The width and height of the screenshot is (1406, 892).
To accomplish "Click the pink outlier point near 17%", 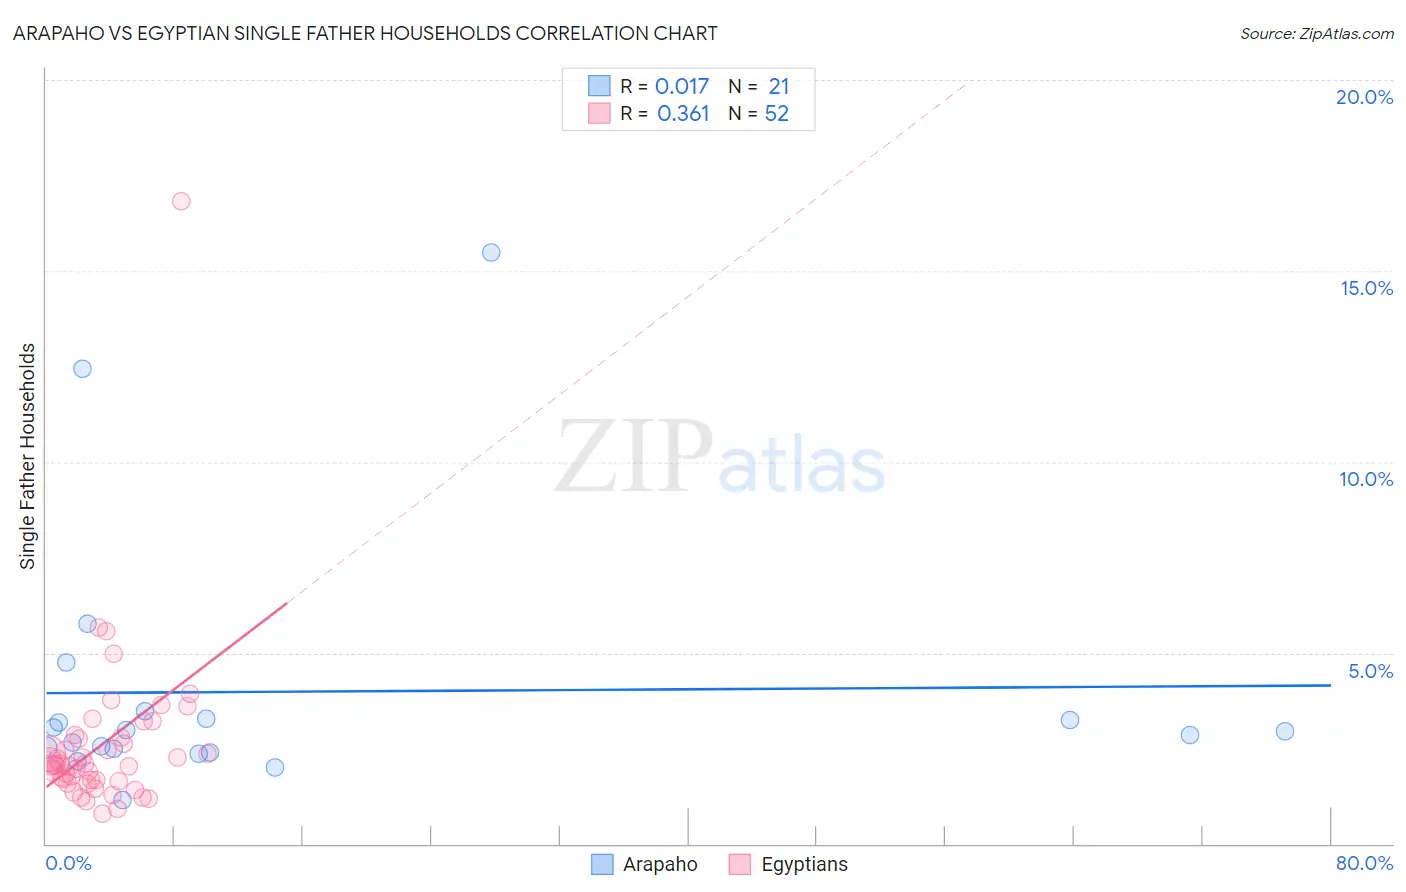I will pos(181,201).
